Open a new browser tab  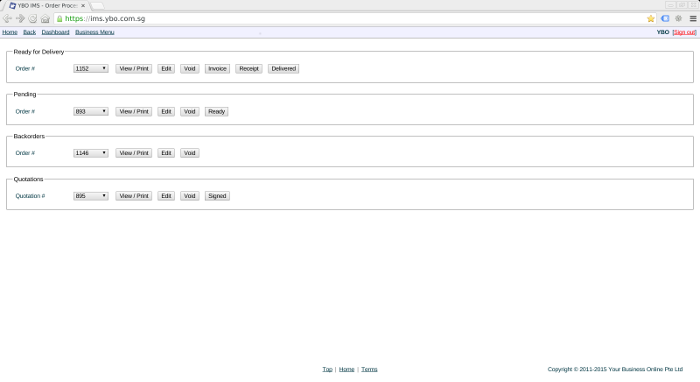[x=97, y=6]
